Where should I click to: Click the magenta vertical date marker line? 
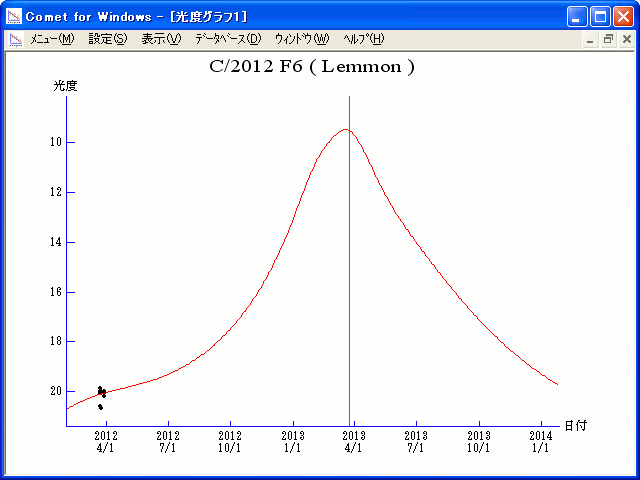[x=349, y=261]
